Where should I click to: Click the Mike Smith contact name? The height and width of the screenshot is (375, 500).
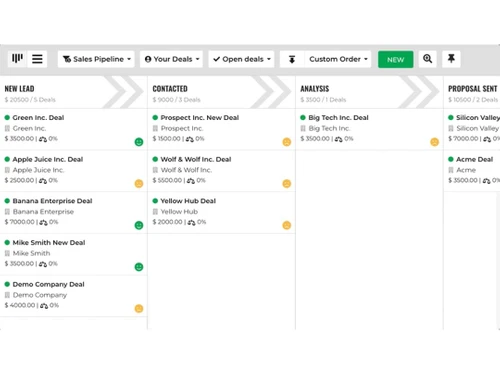(31, 253)
